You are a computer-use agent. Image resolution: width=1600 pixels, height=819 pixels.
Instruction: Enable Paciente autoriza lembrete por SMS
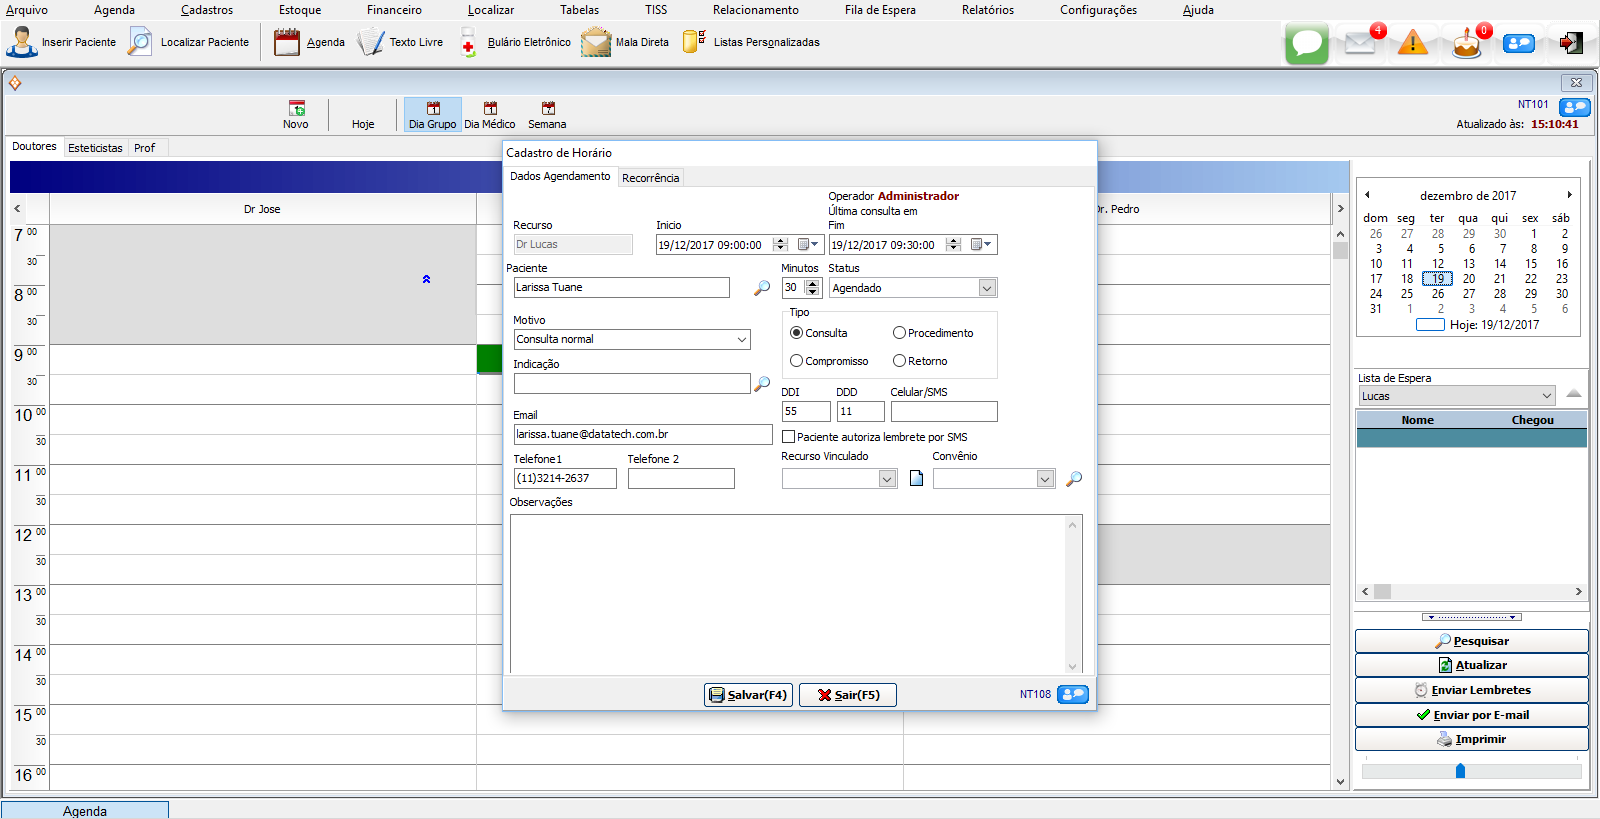pyautogui.click(x=789, y=437)
